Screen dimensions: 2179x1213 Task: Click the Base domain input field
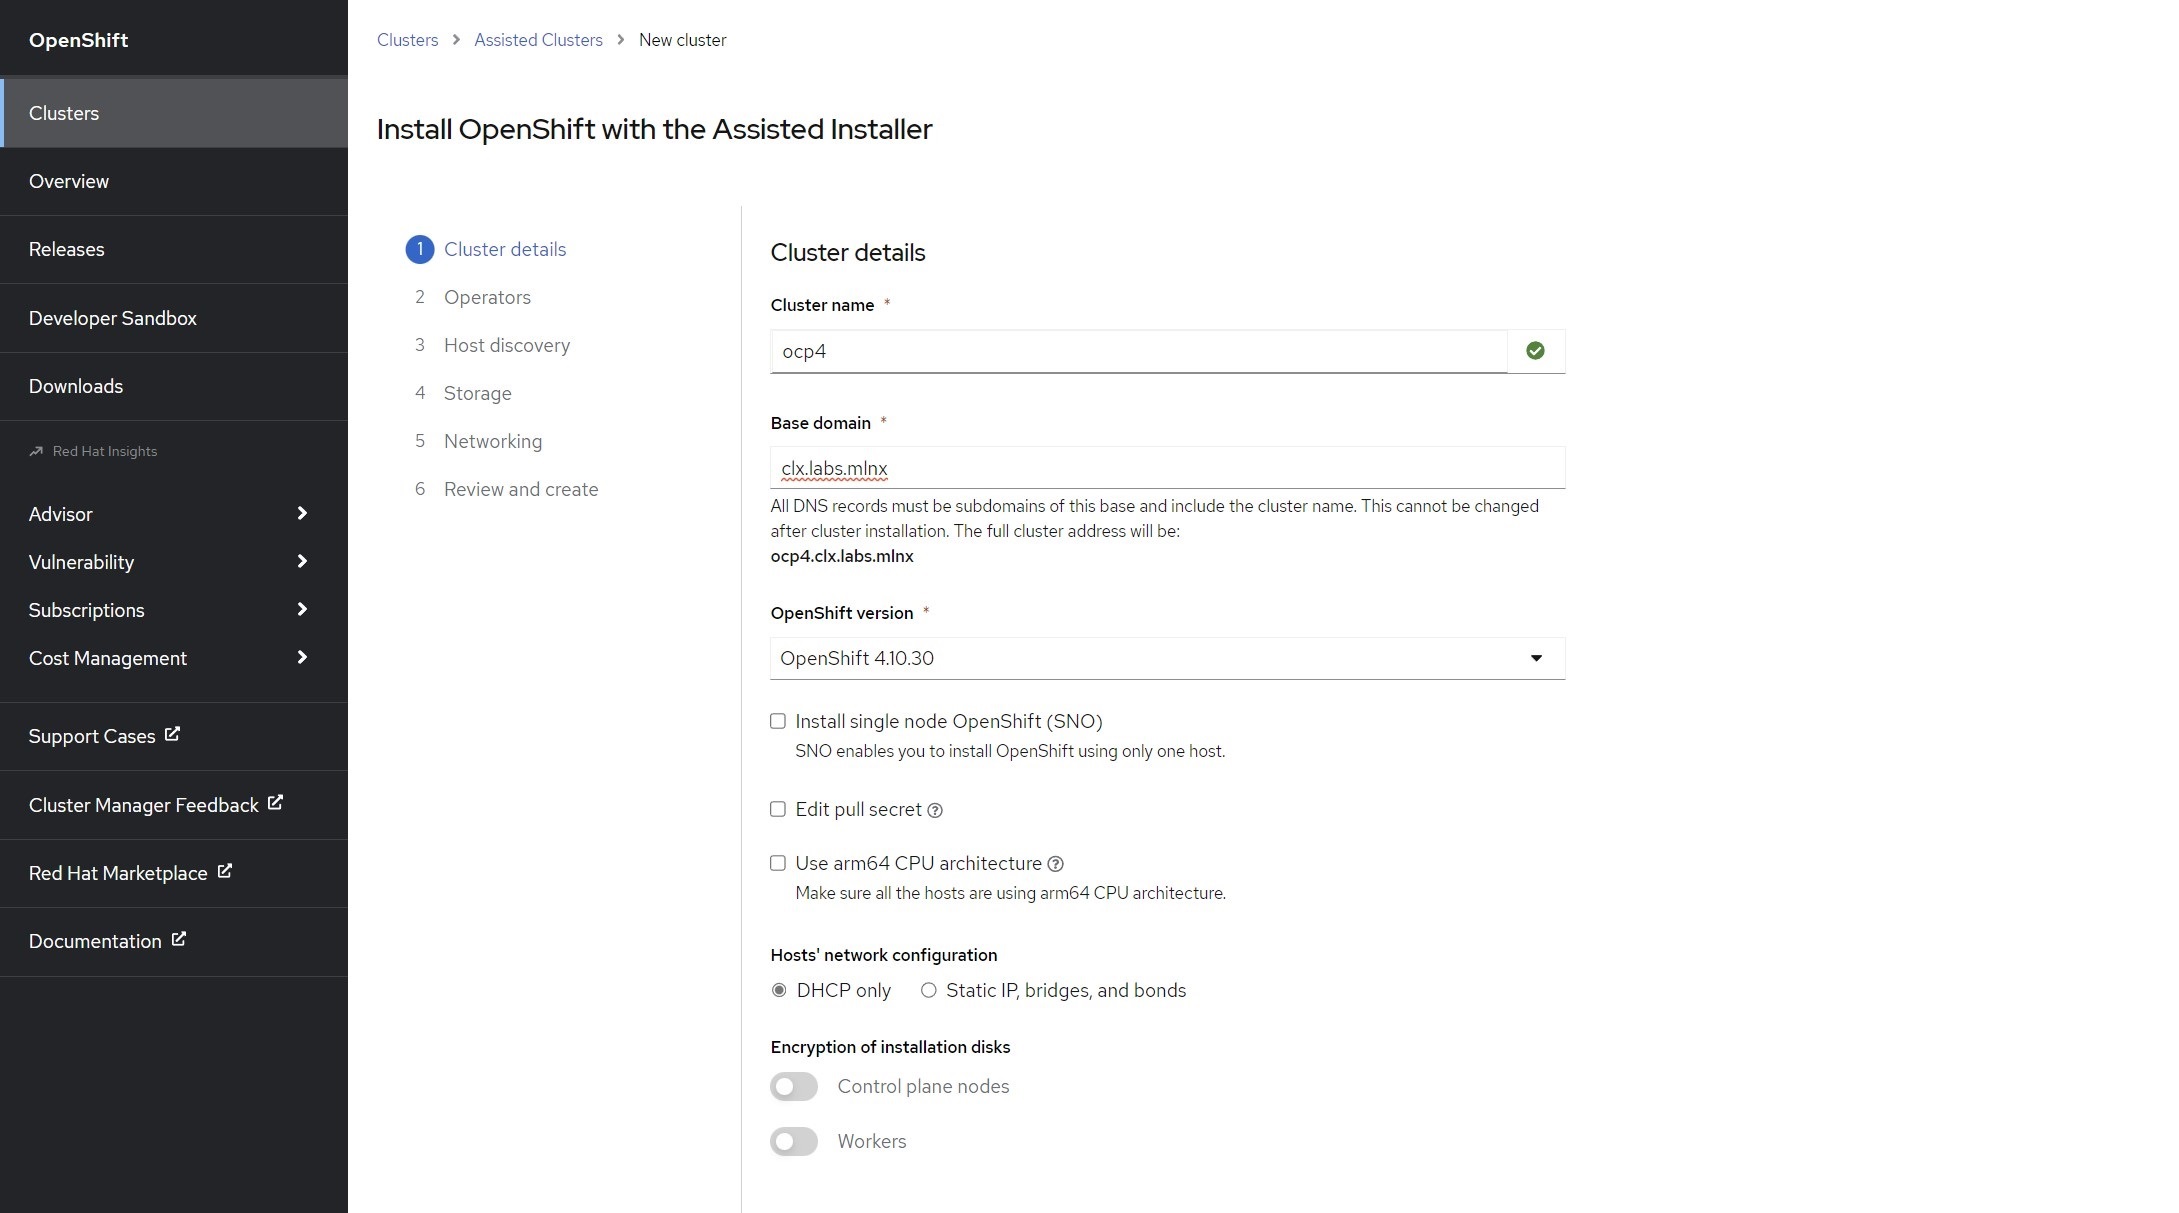[x=1167, y=468]
